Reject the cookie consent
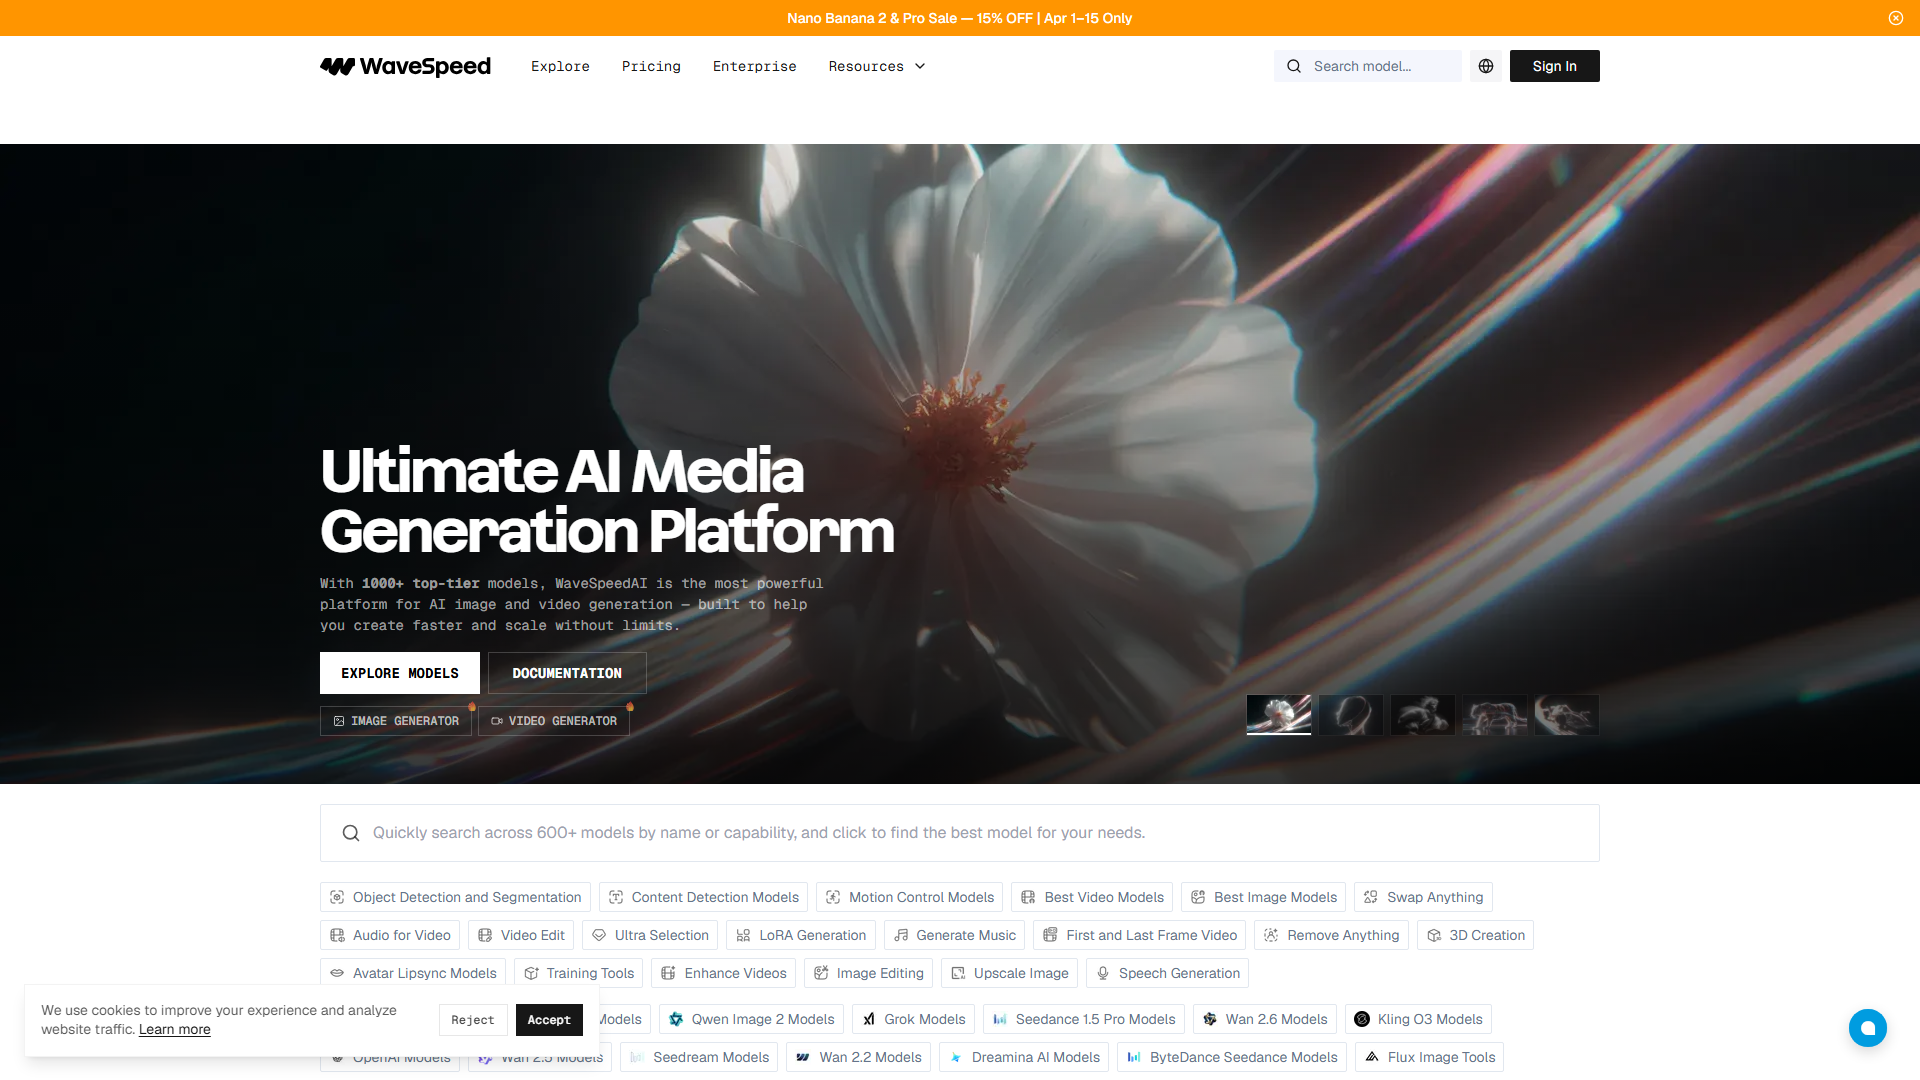This screenshot has height=1080, width=1920. coord(473,1020)
